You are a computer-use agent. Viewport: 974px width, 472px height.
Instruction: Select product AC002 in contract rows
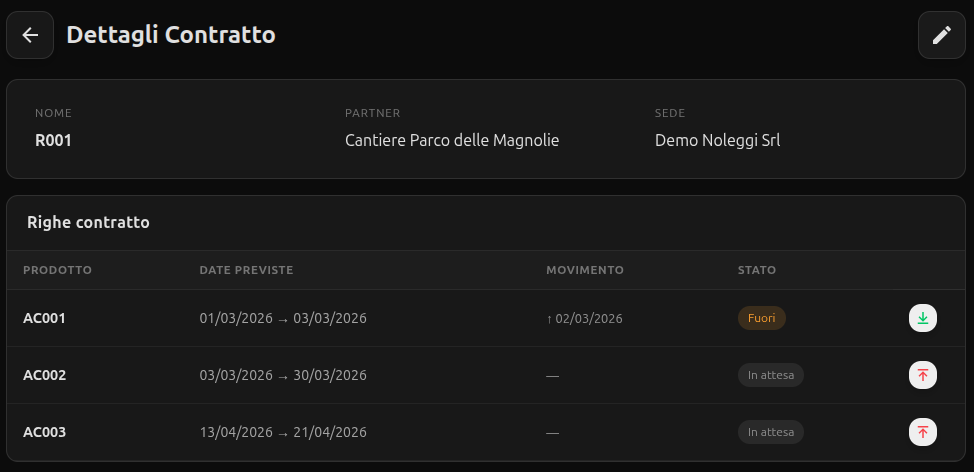pyautogui.click(x=44, y=375)
